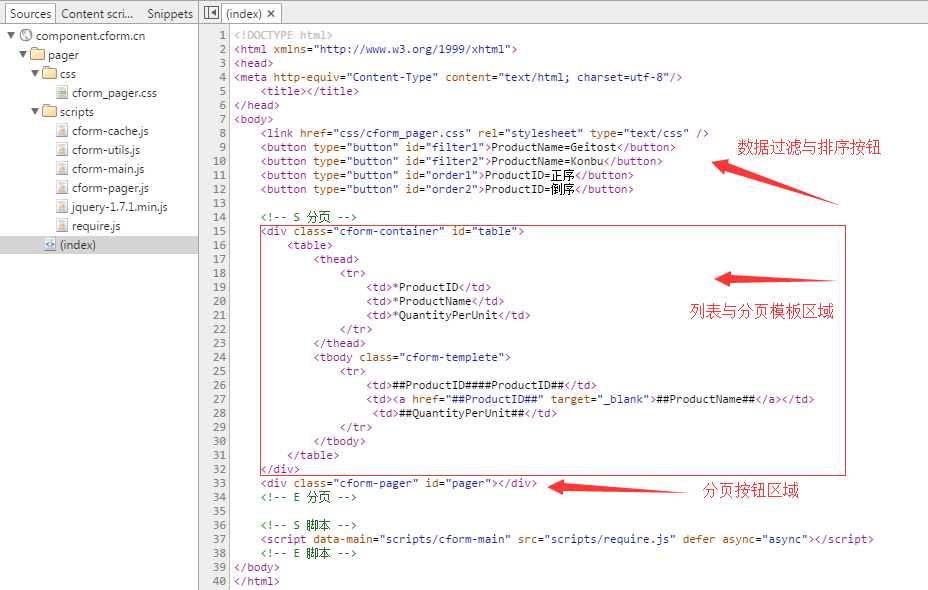This screenshot has height=590, width=928.
Task: Open cform-pager.js file
Action: pyautogui.click(x=111, y=188)
